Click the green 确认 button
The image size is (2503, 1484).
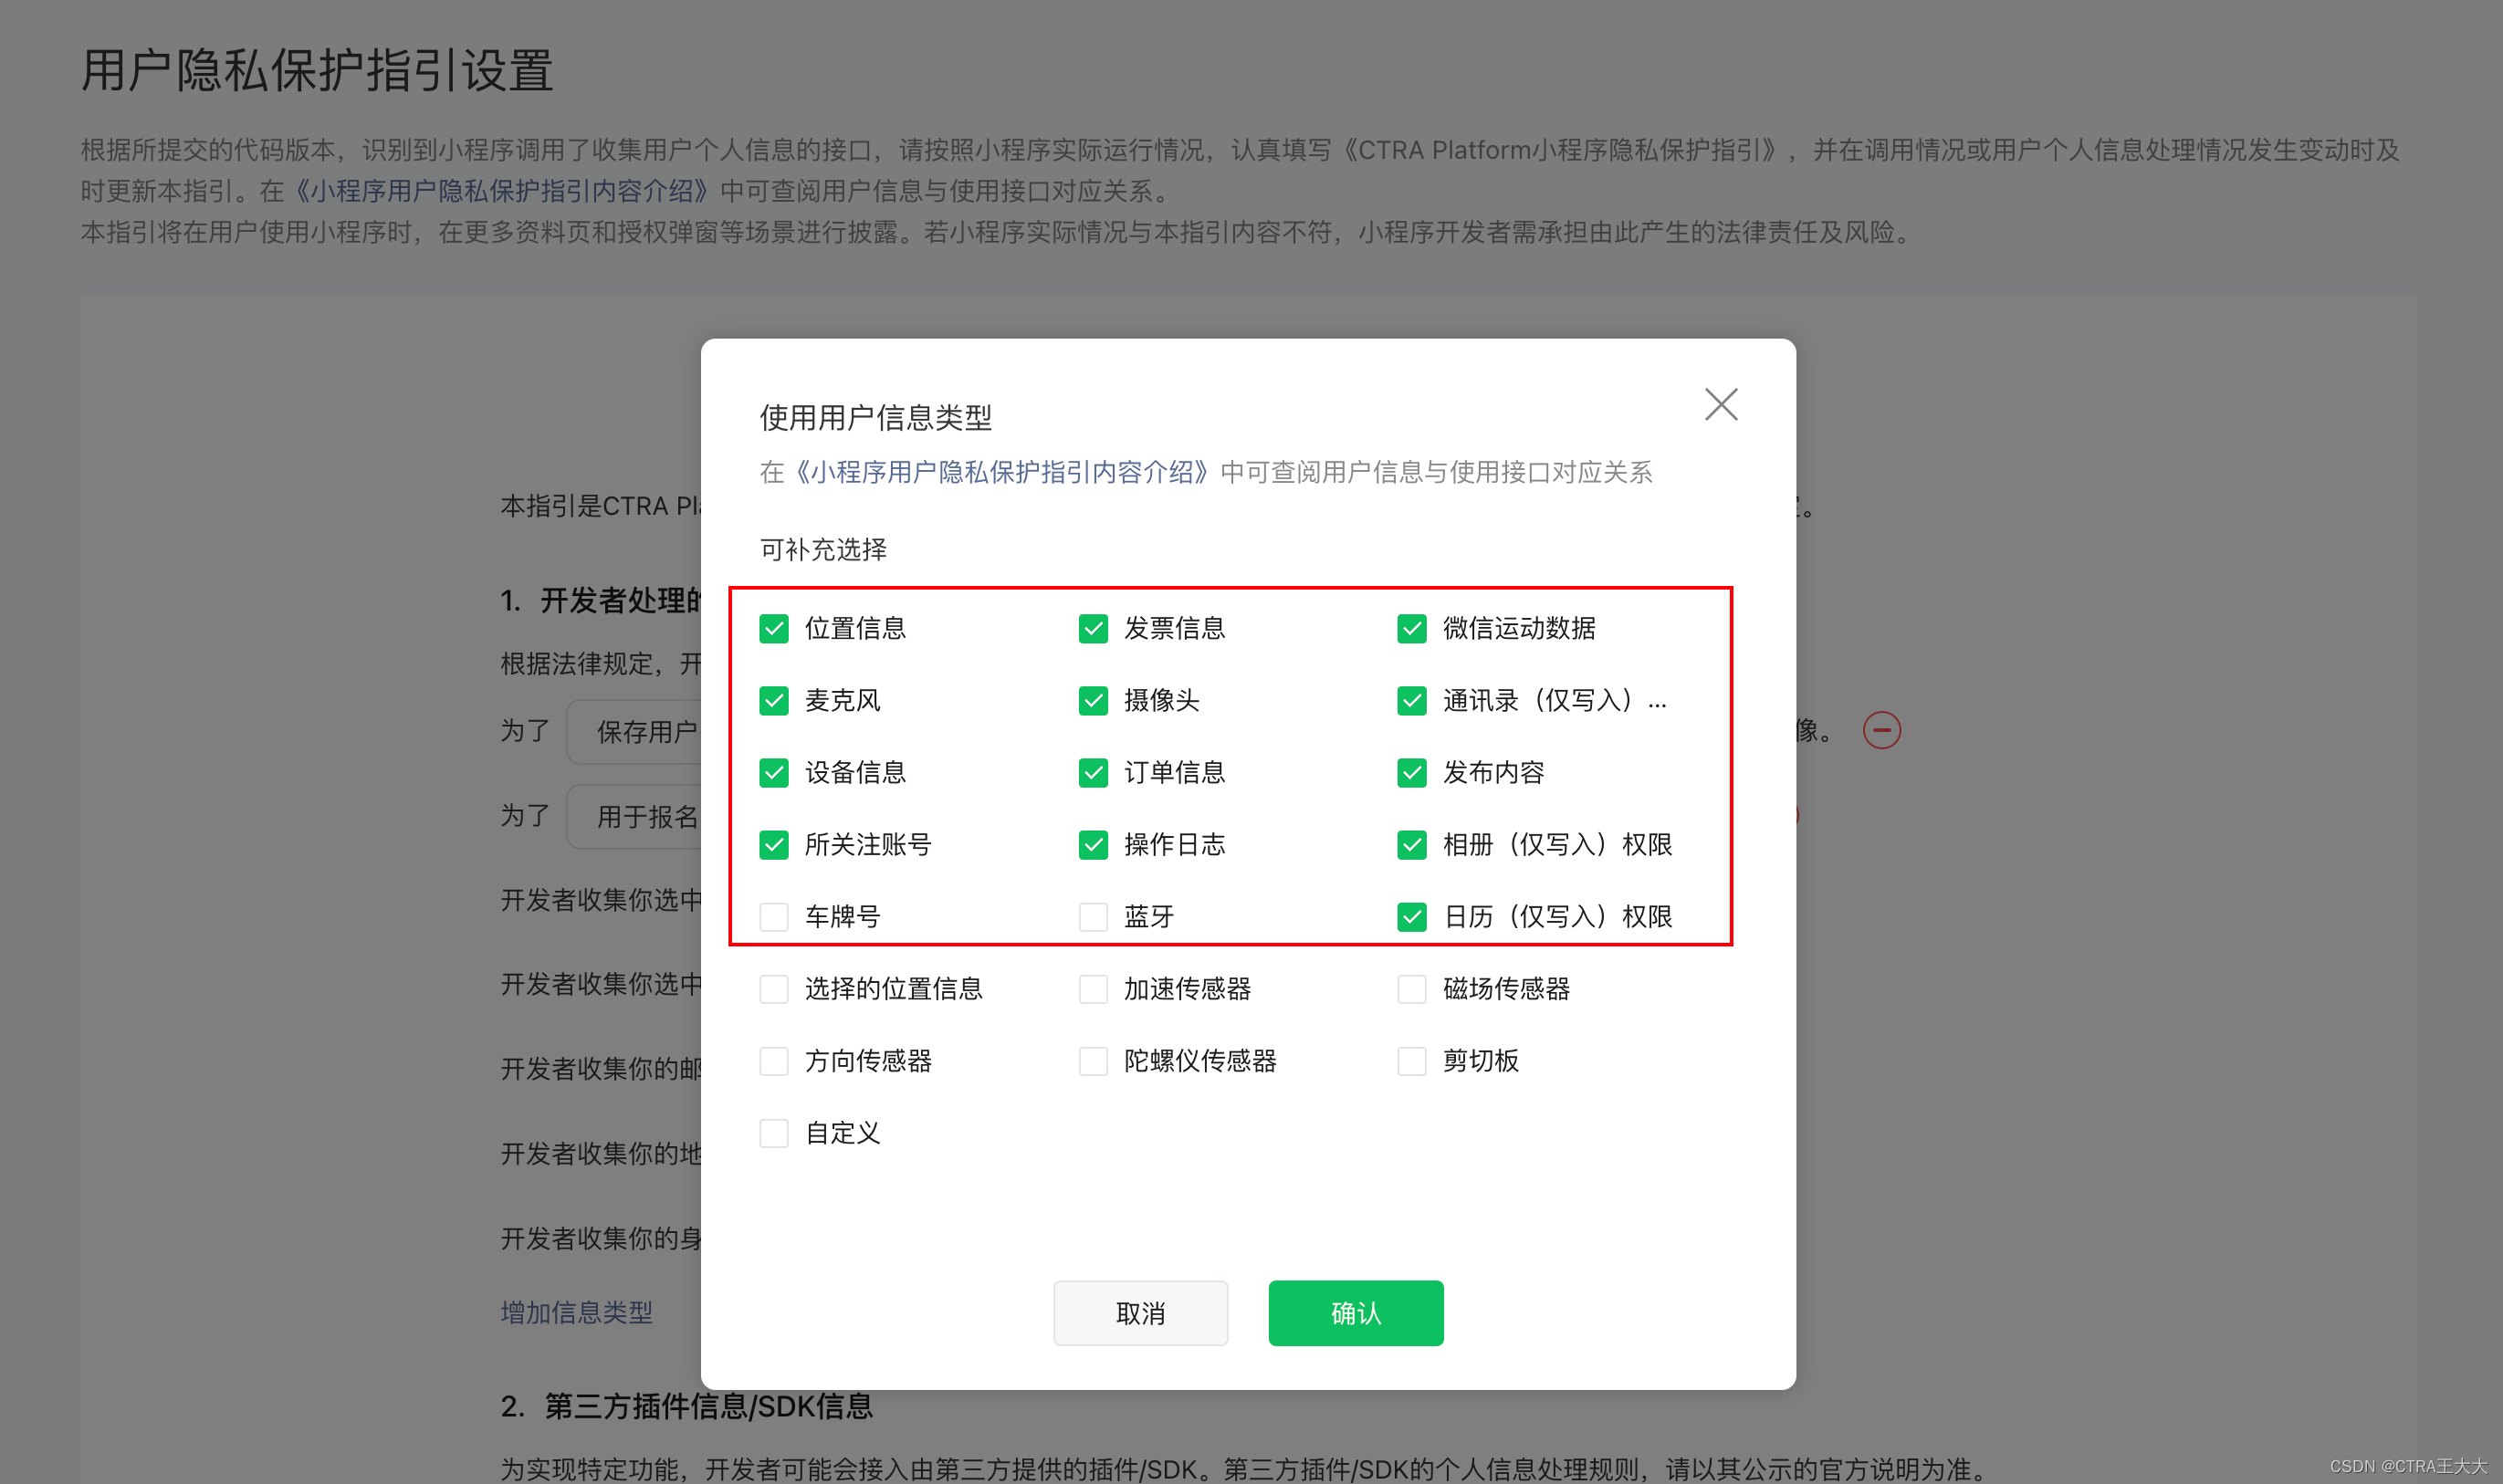coord(1356,1313)
